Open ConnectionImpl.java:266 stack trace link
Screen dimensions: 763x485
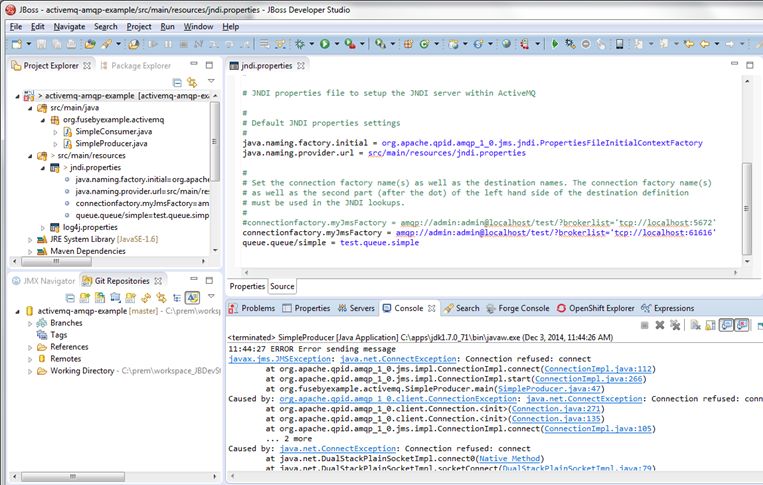tap(588, 378)
